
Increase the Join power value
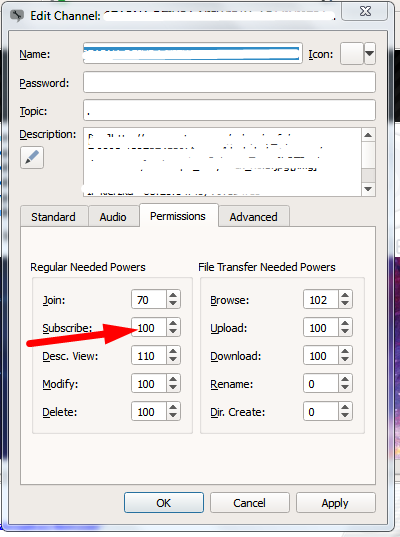[x=173, y=295]
